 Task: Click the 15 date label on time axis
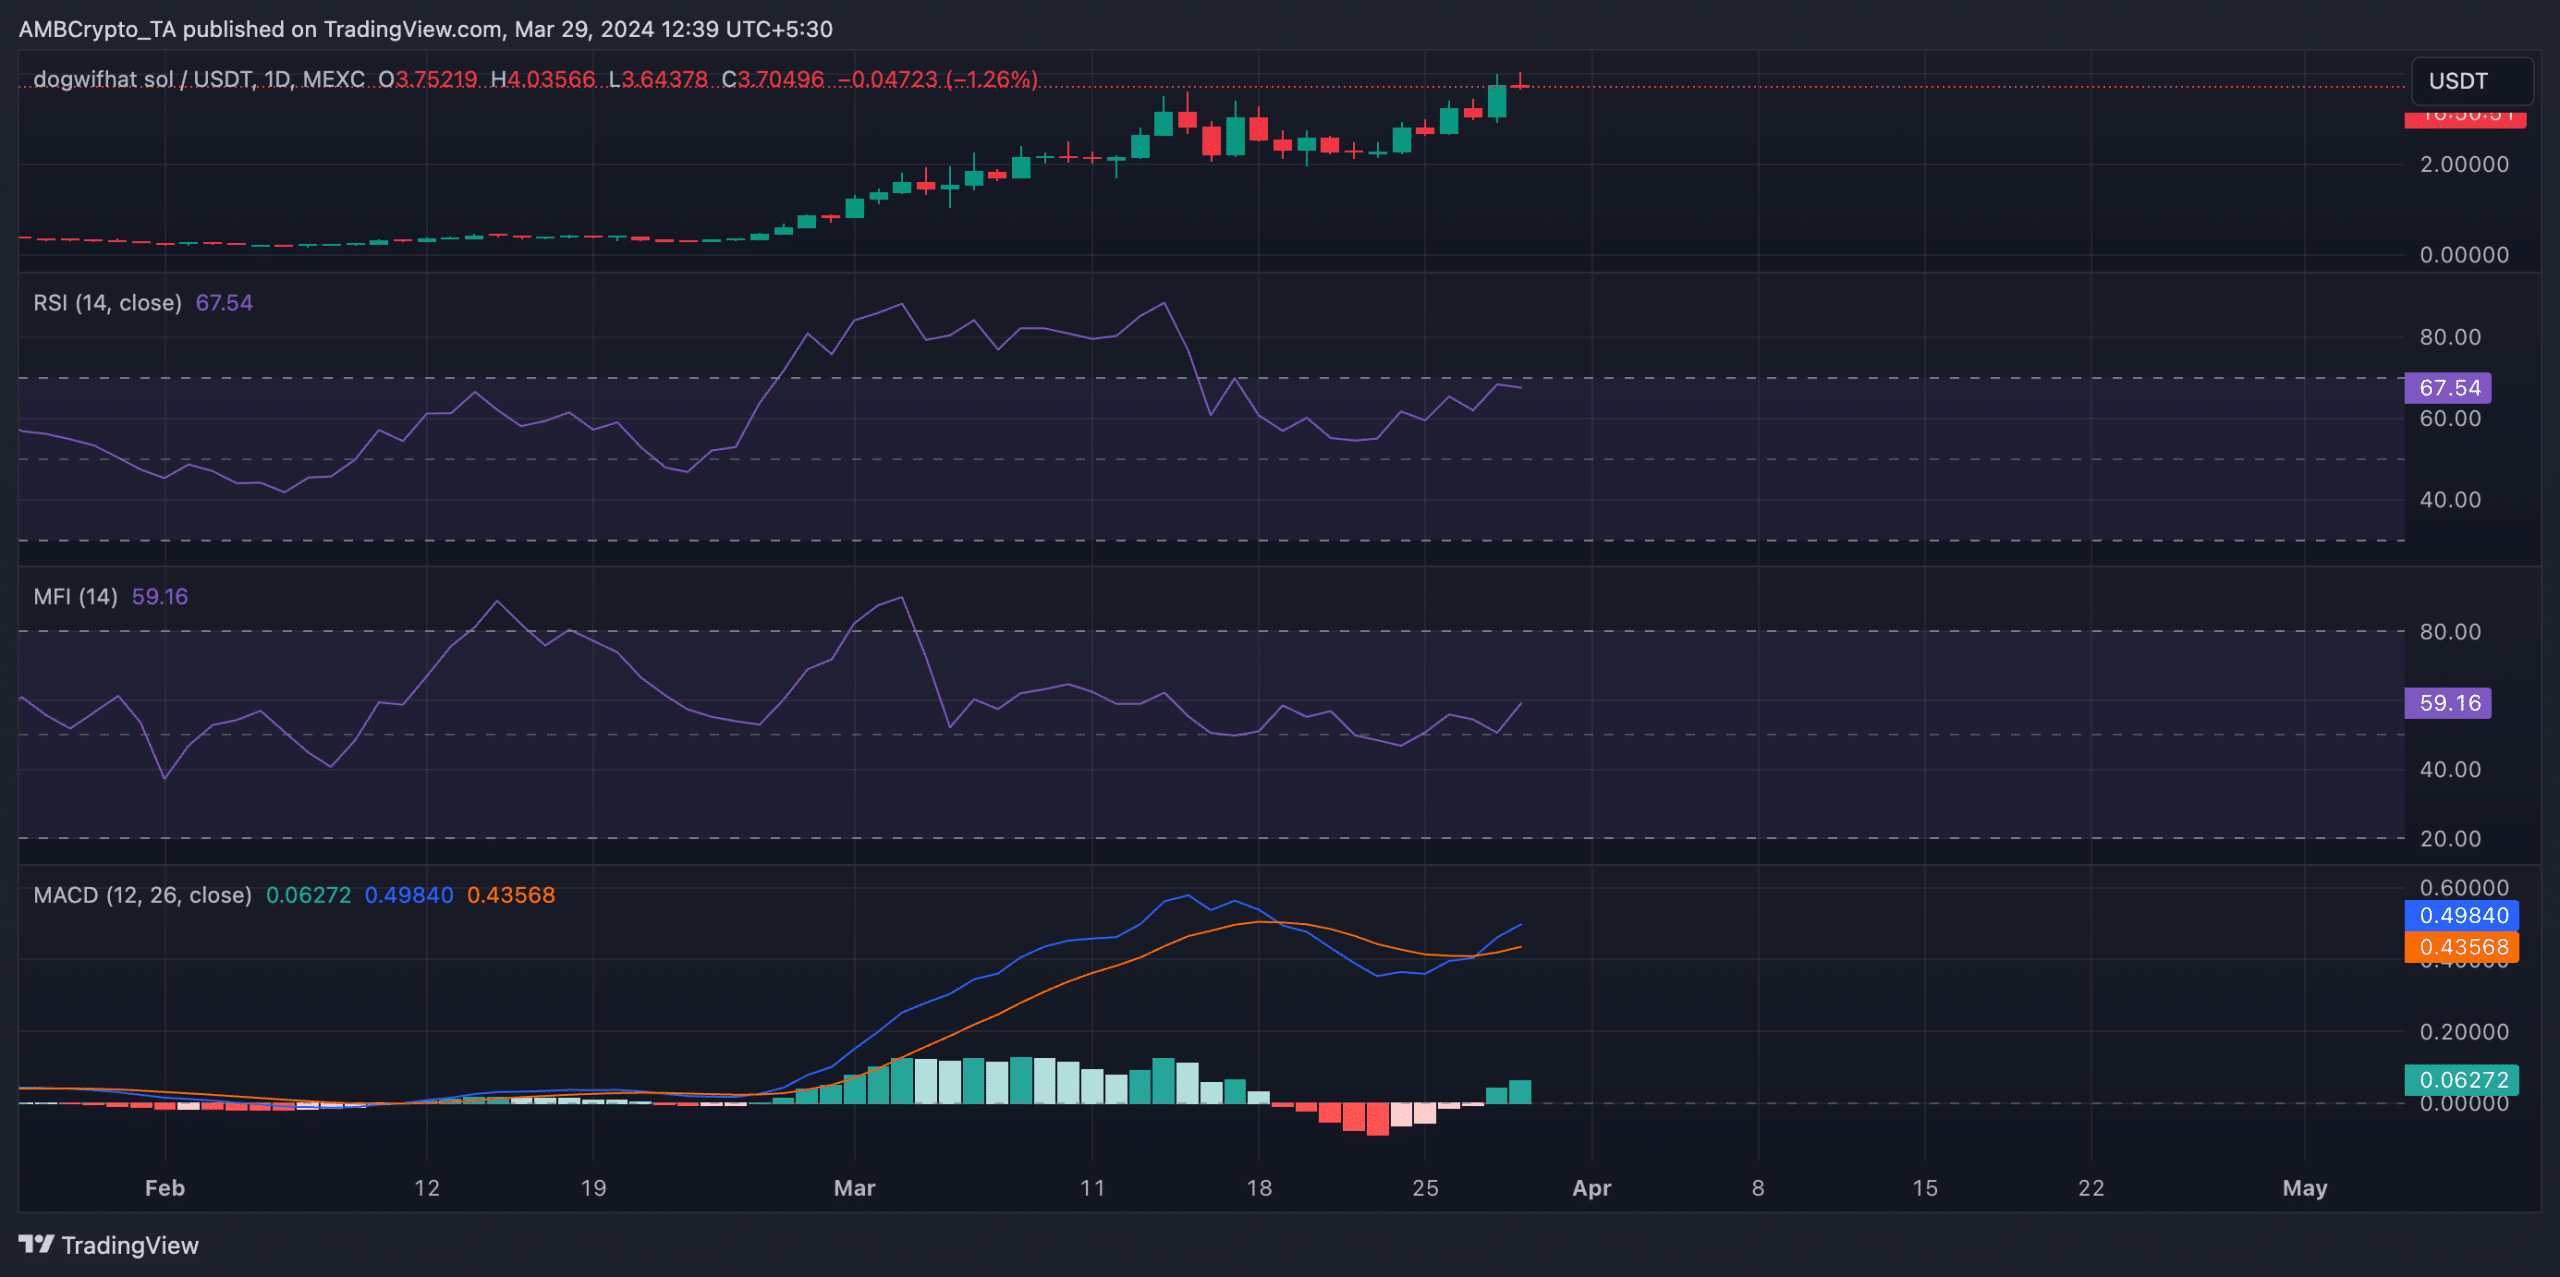tap(1925, 1188)
